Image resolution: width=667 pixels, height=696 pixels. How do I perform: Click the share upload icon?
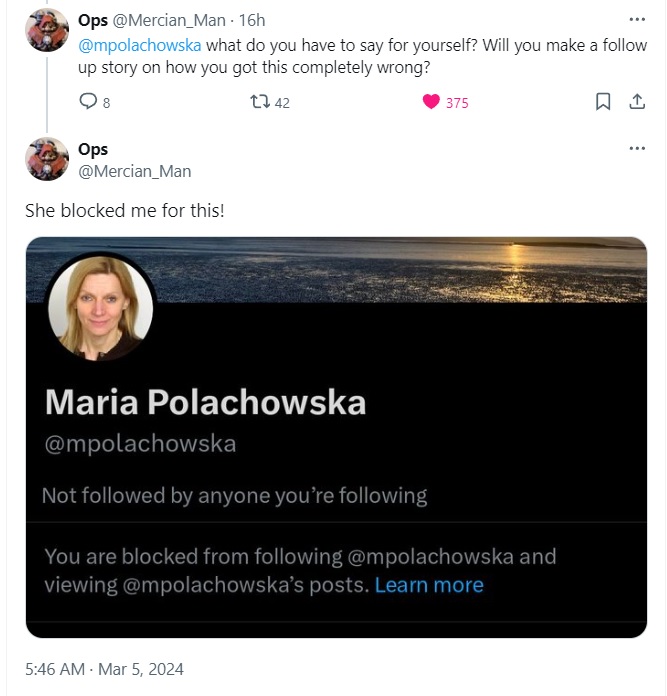636,102
